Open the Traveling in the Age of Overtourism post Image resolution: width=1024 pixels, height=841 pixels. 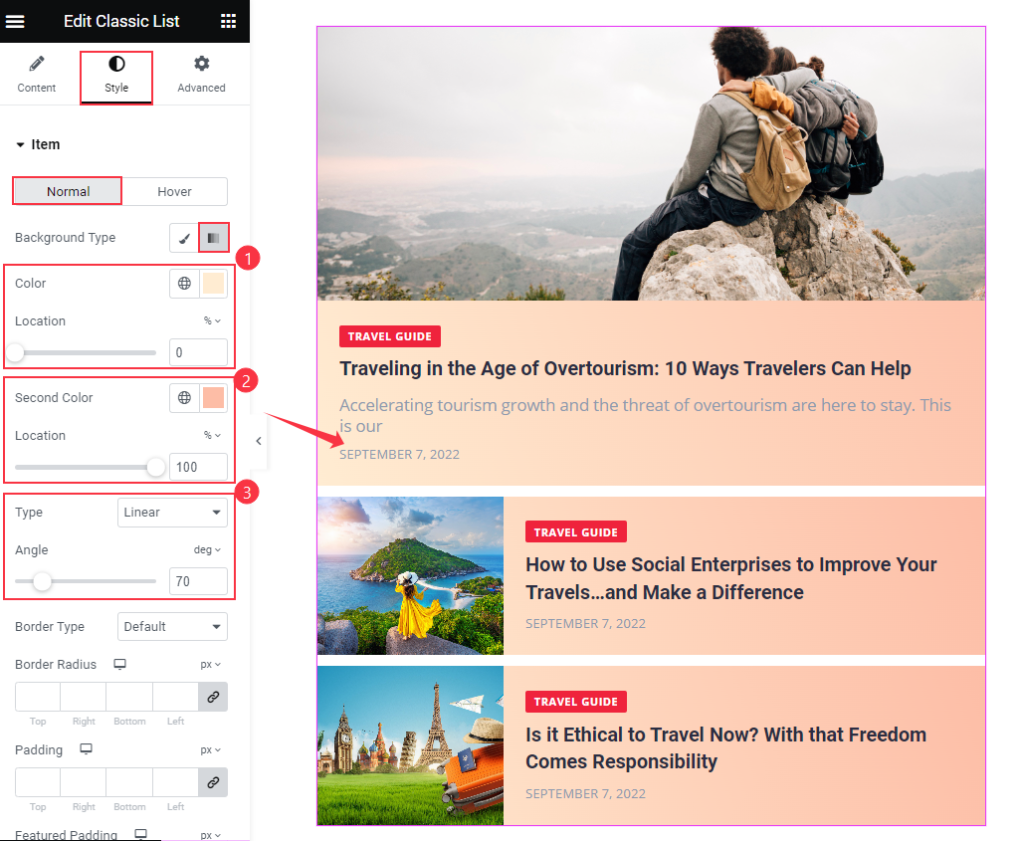click(625, 368)
